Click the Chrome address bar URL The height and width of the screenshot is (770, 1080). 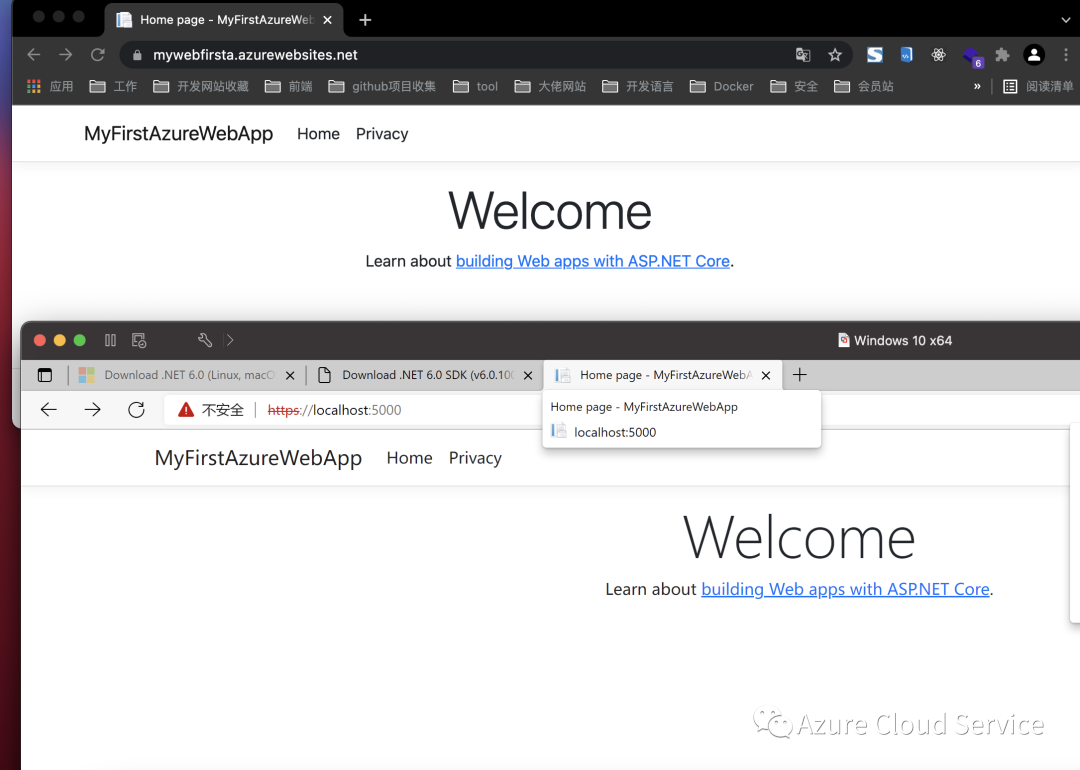(256, 55)
